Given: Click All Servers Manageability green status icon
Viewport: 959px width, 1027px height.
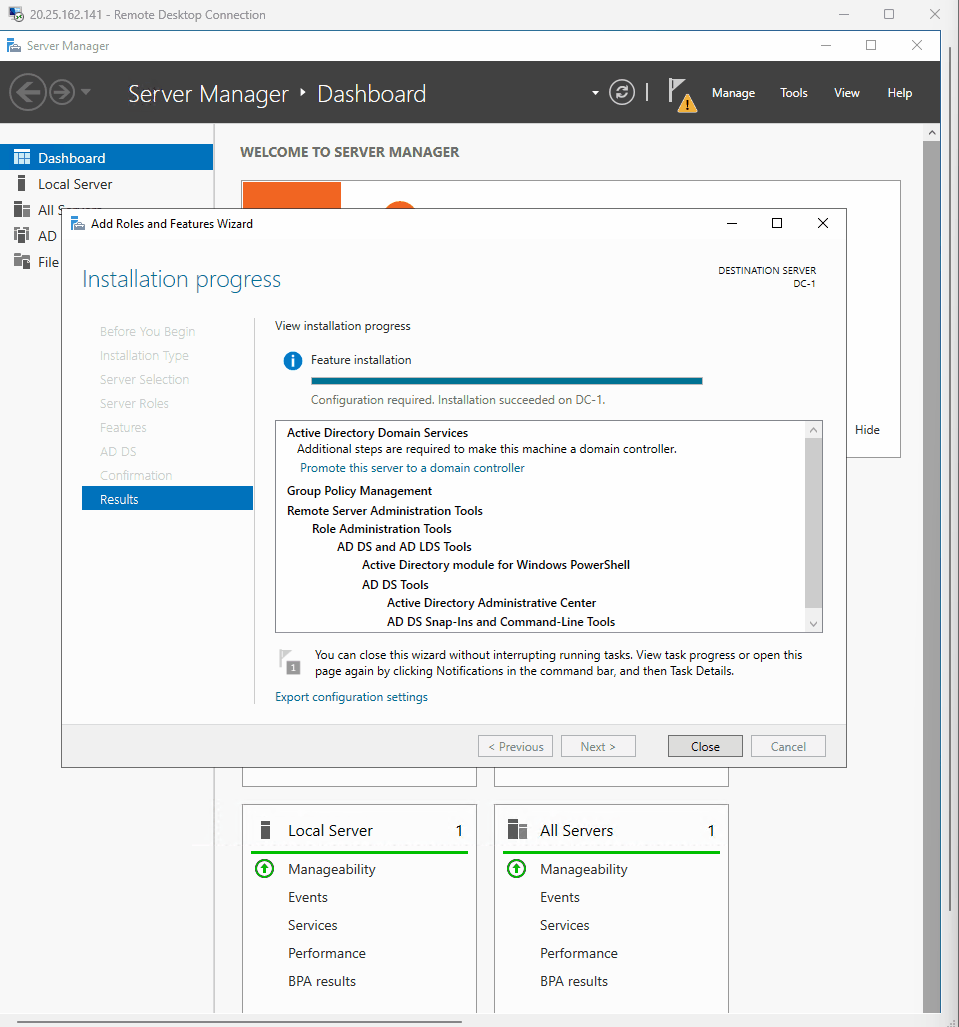Looking at the screenshot, I should coord(516,869).
